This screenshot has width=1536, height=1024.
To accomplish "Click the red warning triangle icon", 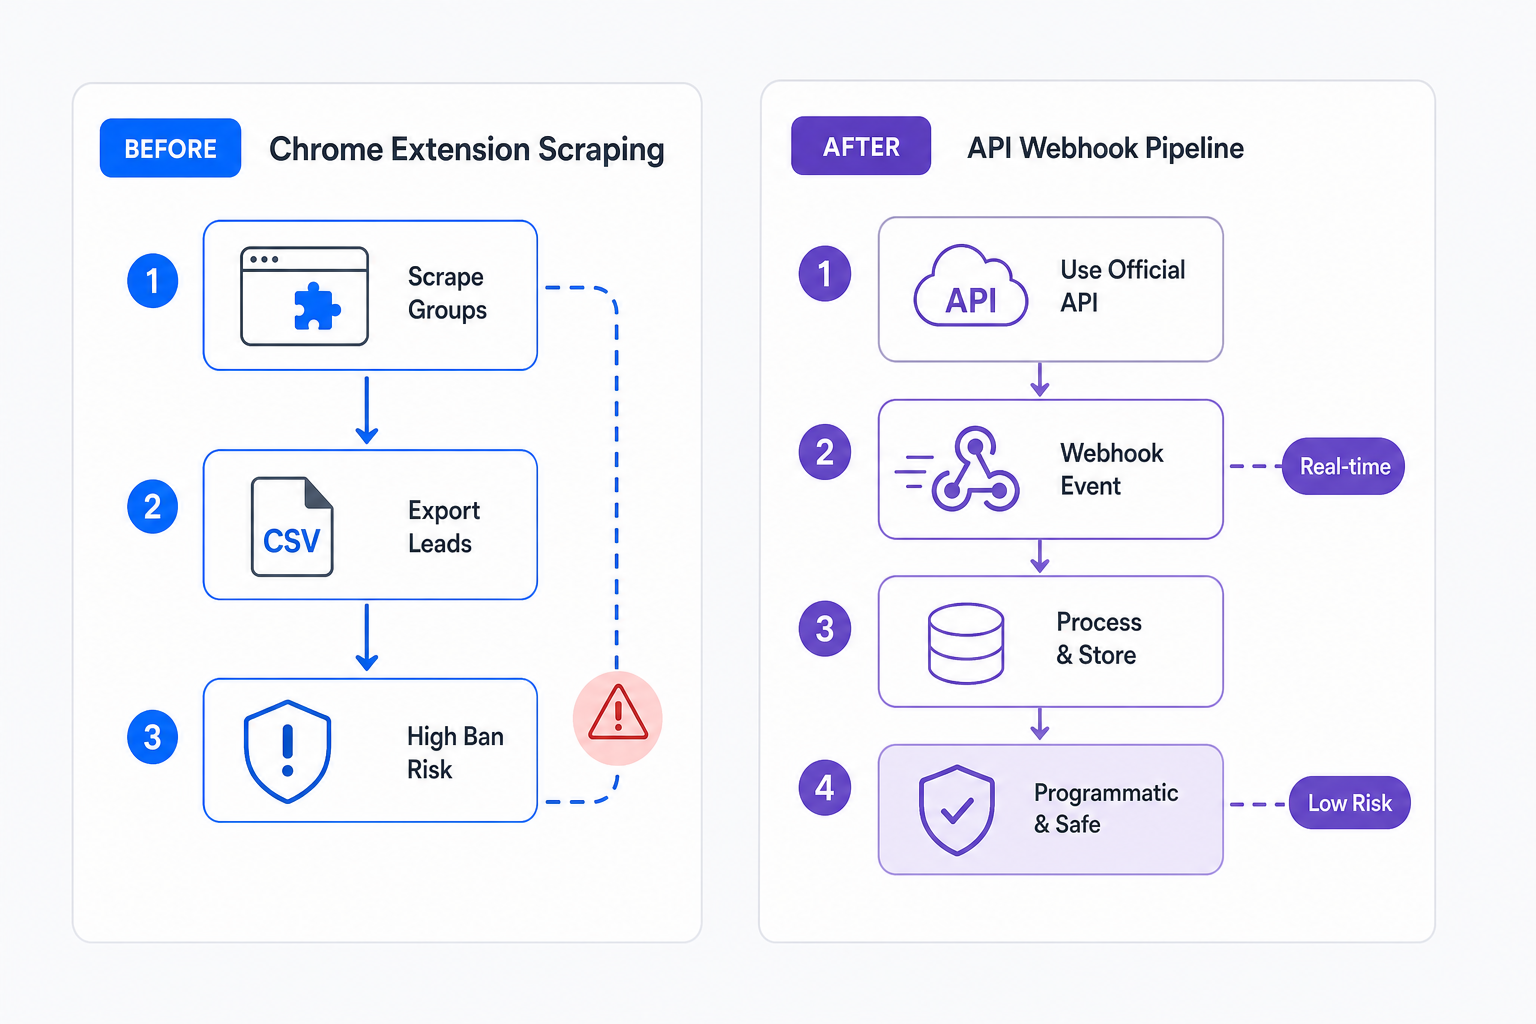I will 618,714.
